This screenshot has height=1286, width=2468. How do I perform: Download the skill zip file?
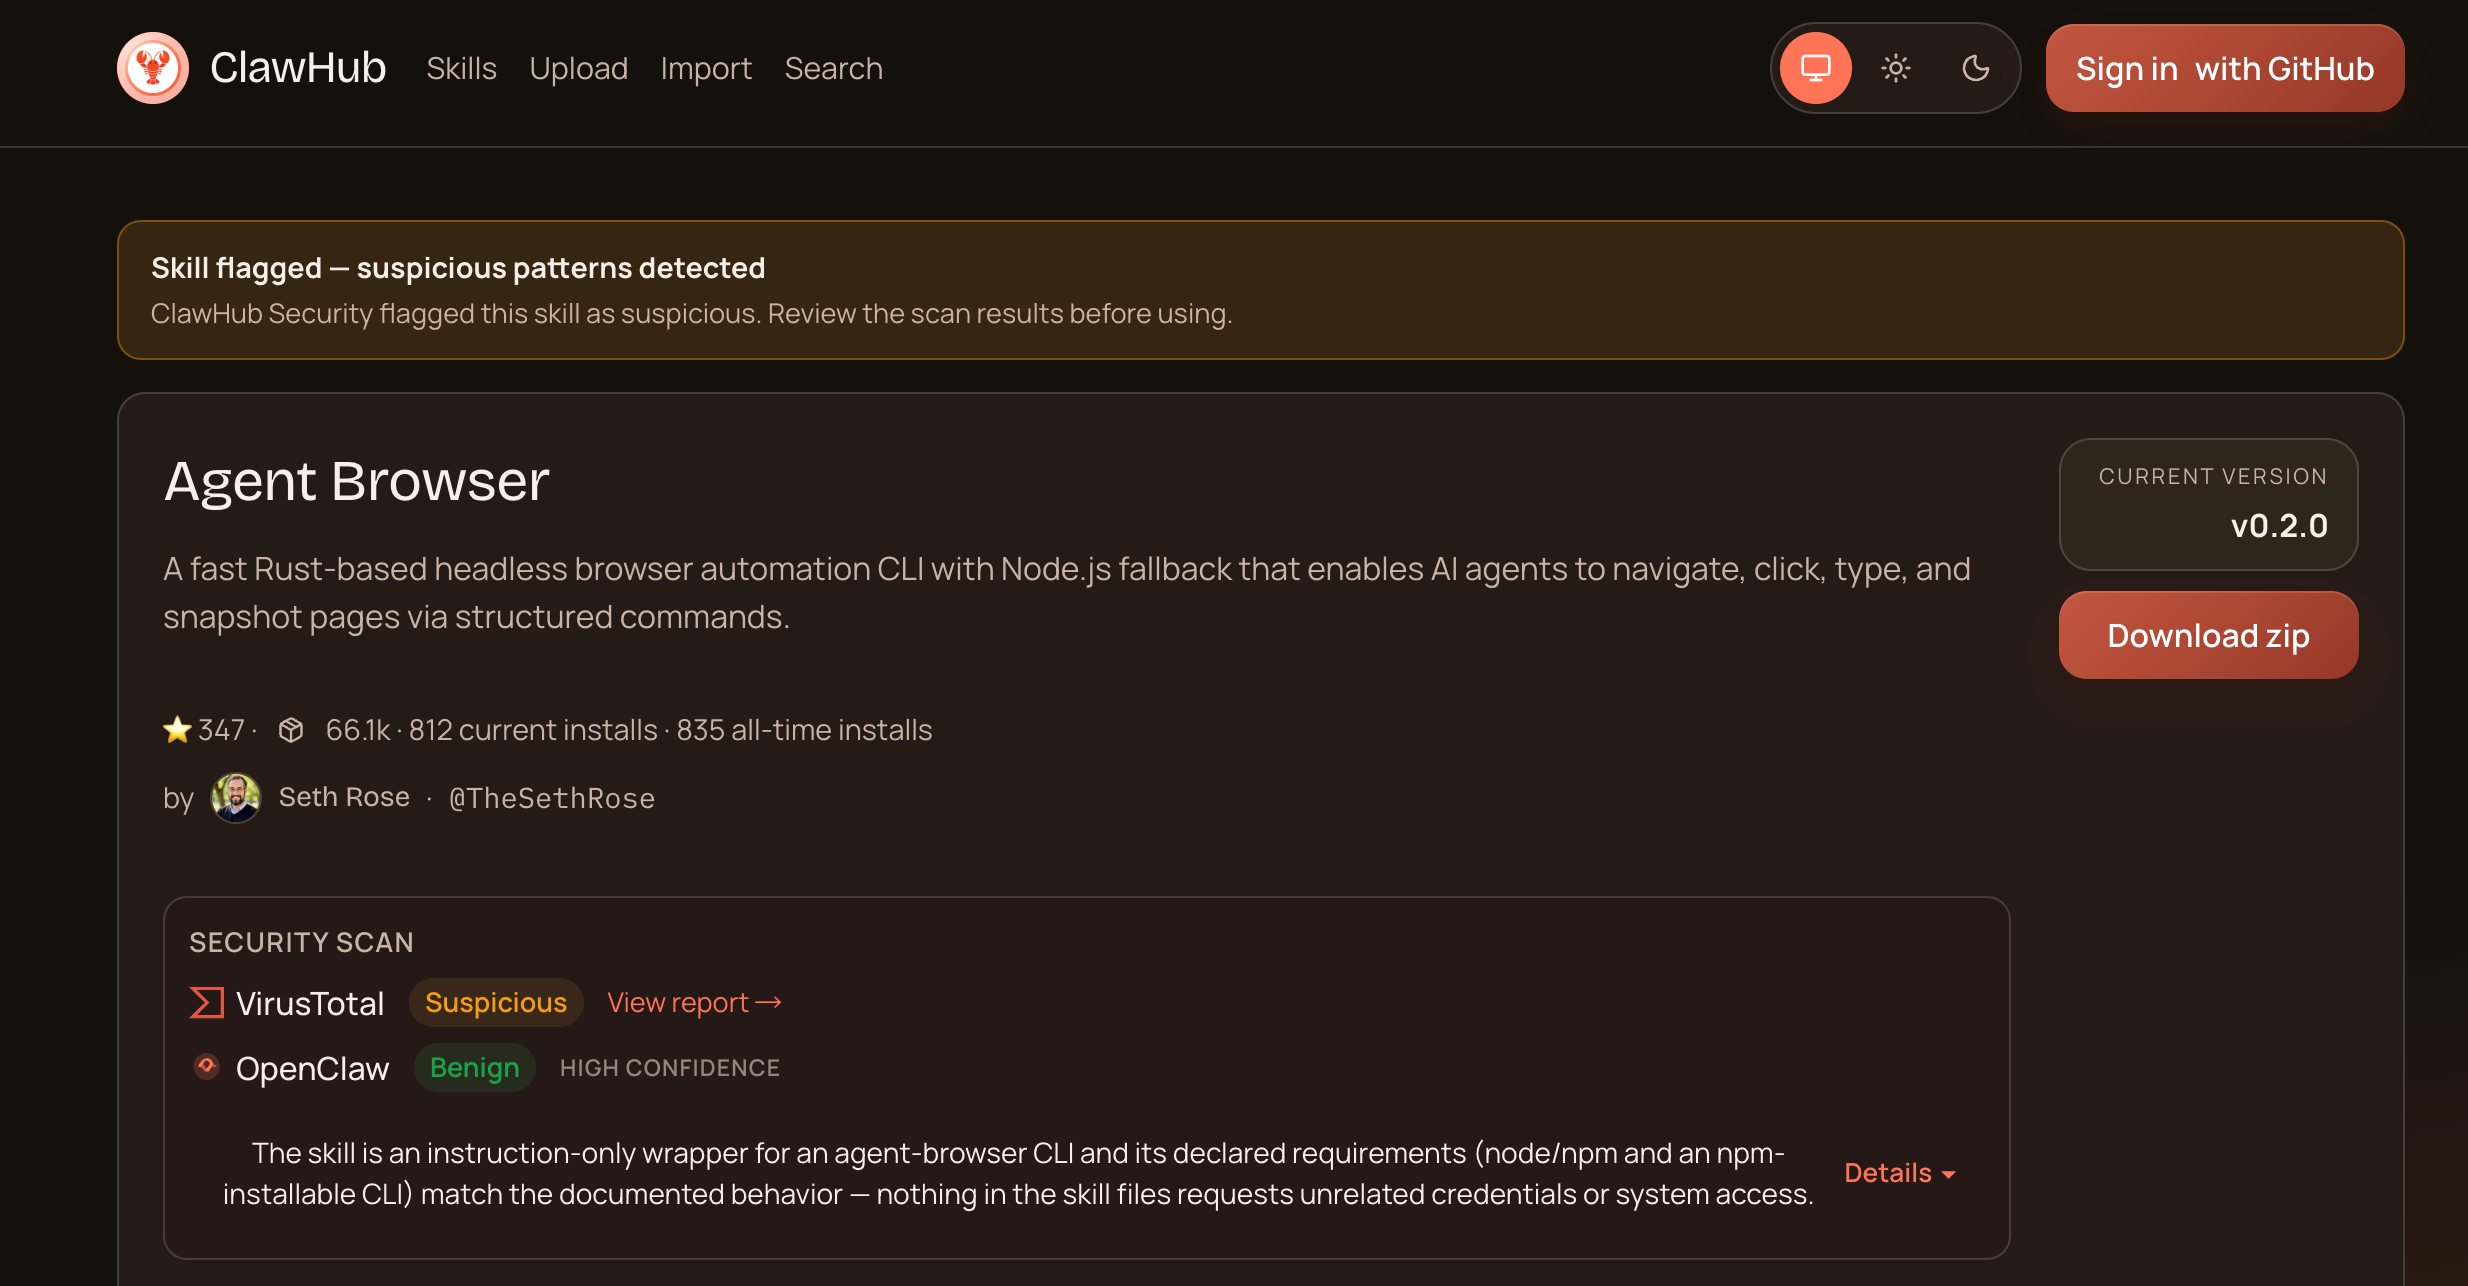point(2208,635)
